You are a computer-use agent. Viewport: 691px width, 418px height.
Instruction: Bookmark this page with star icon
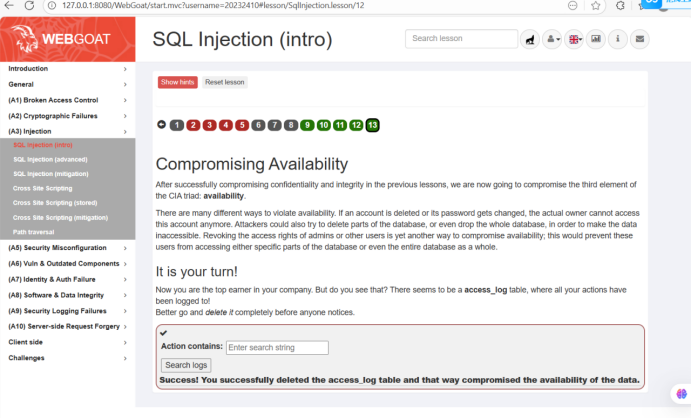[595, 5]
